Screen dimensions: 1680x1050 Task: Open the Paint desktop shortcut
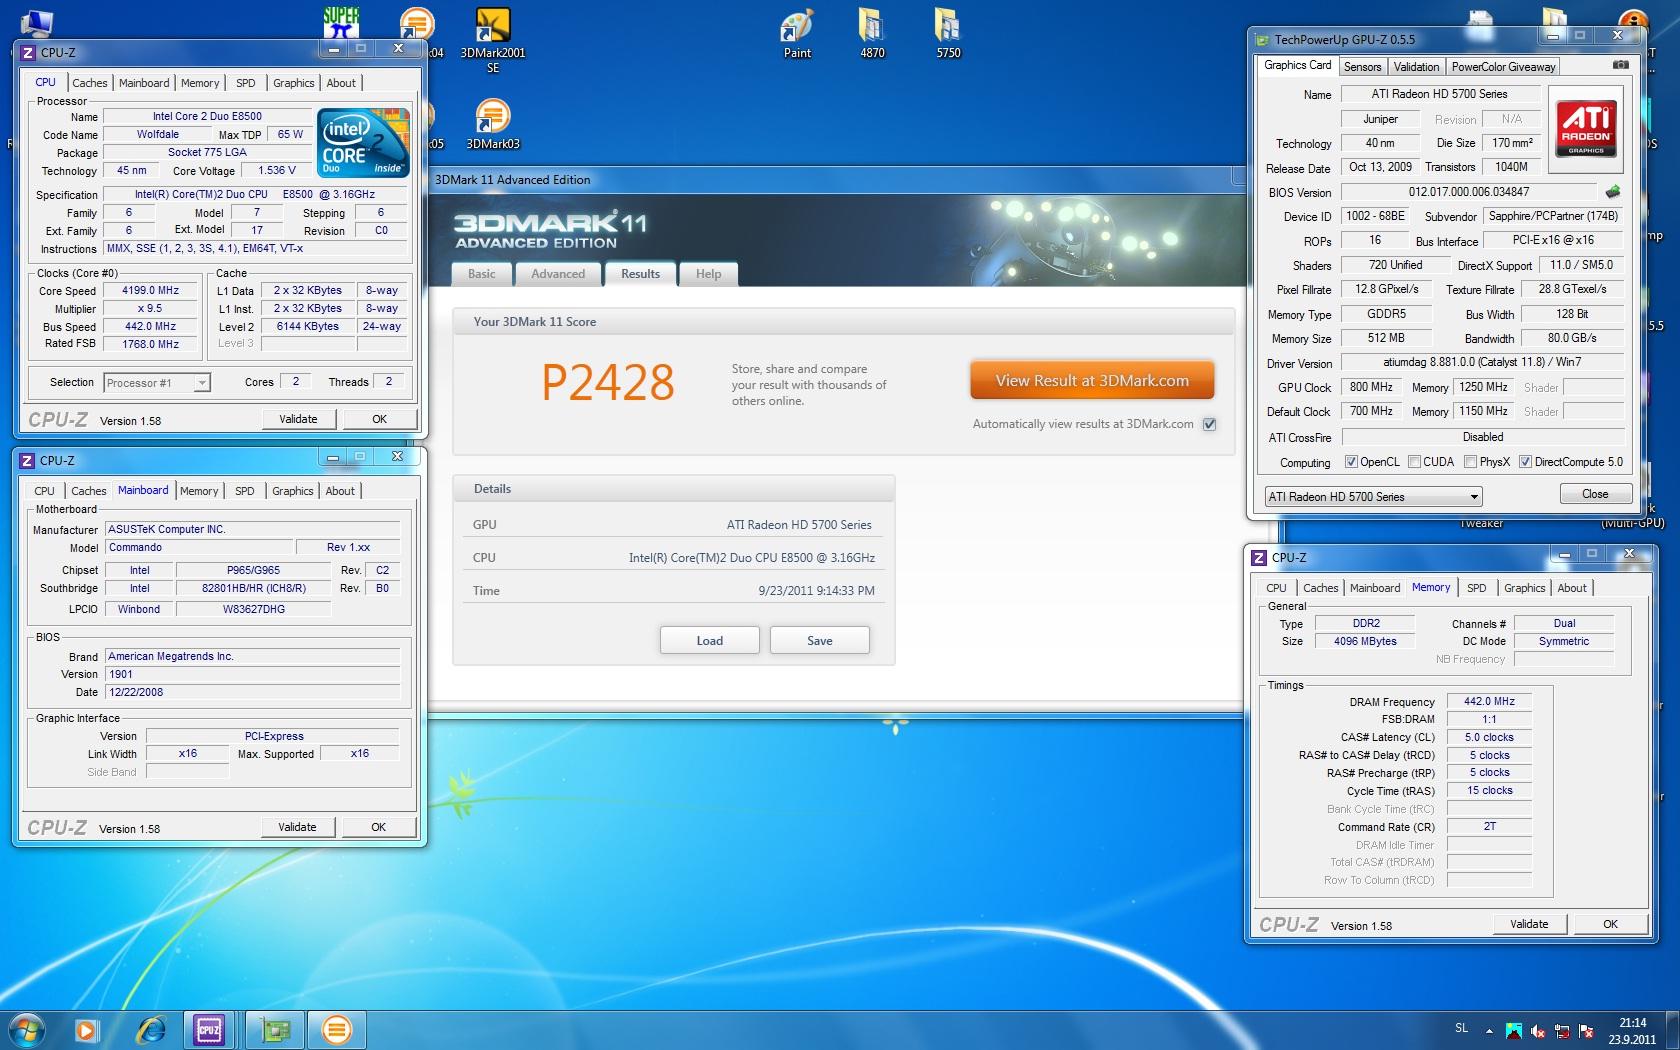[x=797, y=34]
